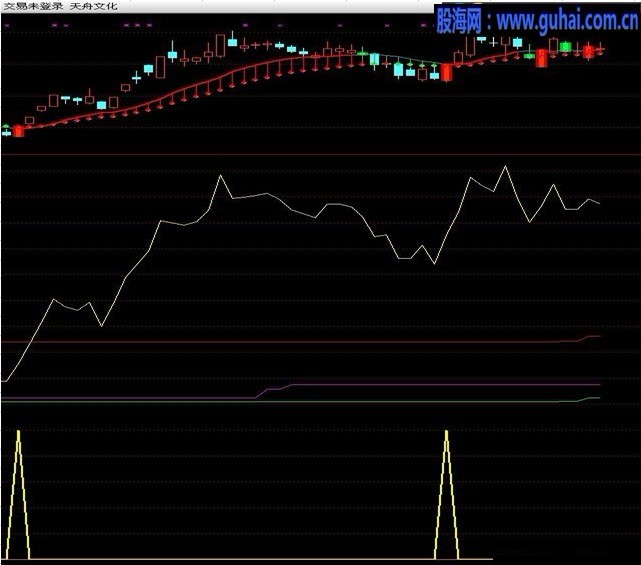Click the 天舟文化 stock name
This screenshot has height=565, width=641.
[x=94, y=6]
